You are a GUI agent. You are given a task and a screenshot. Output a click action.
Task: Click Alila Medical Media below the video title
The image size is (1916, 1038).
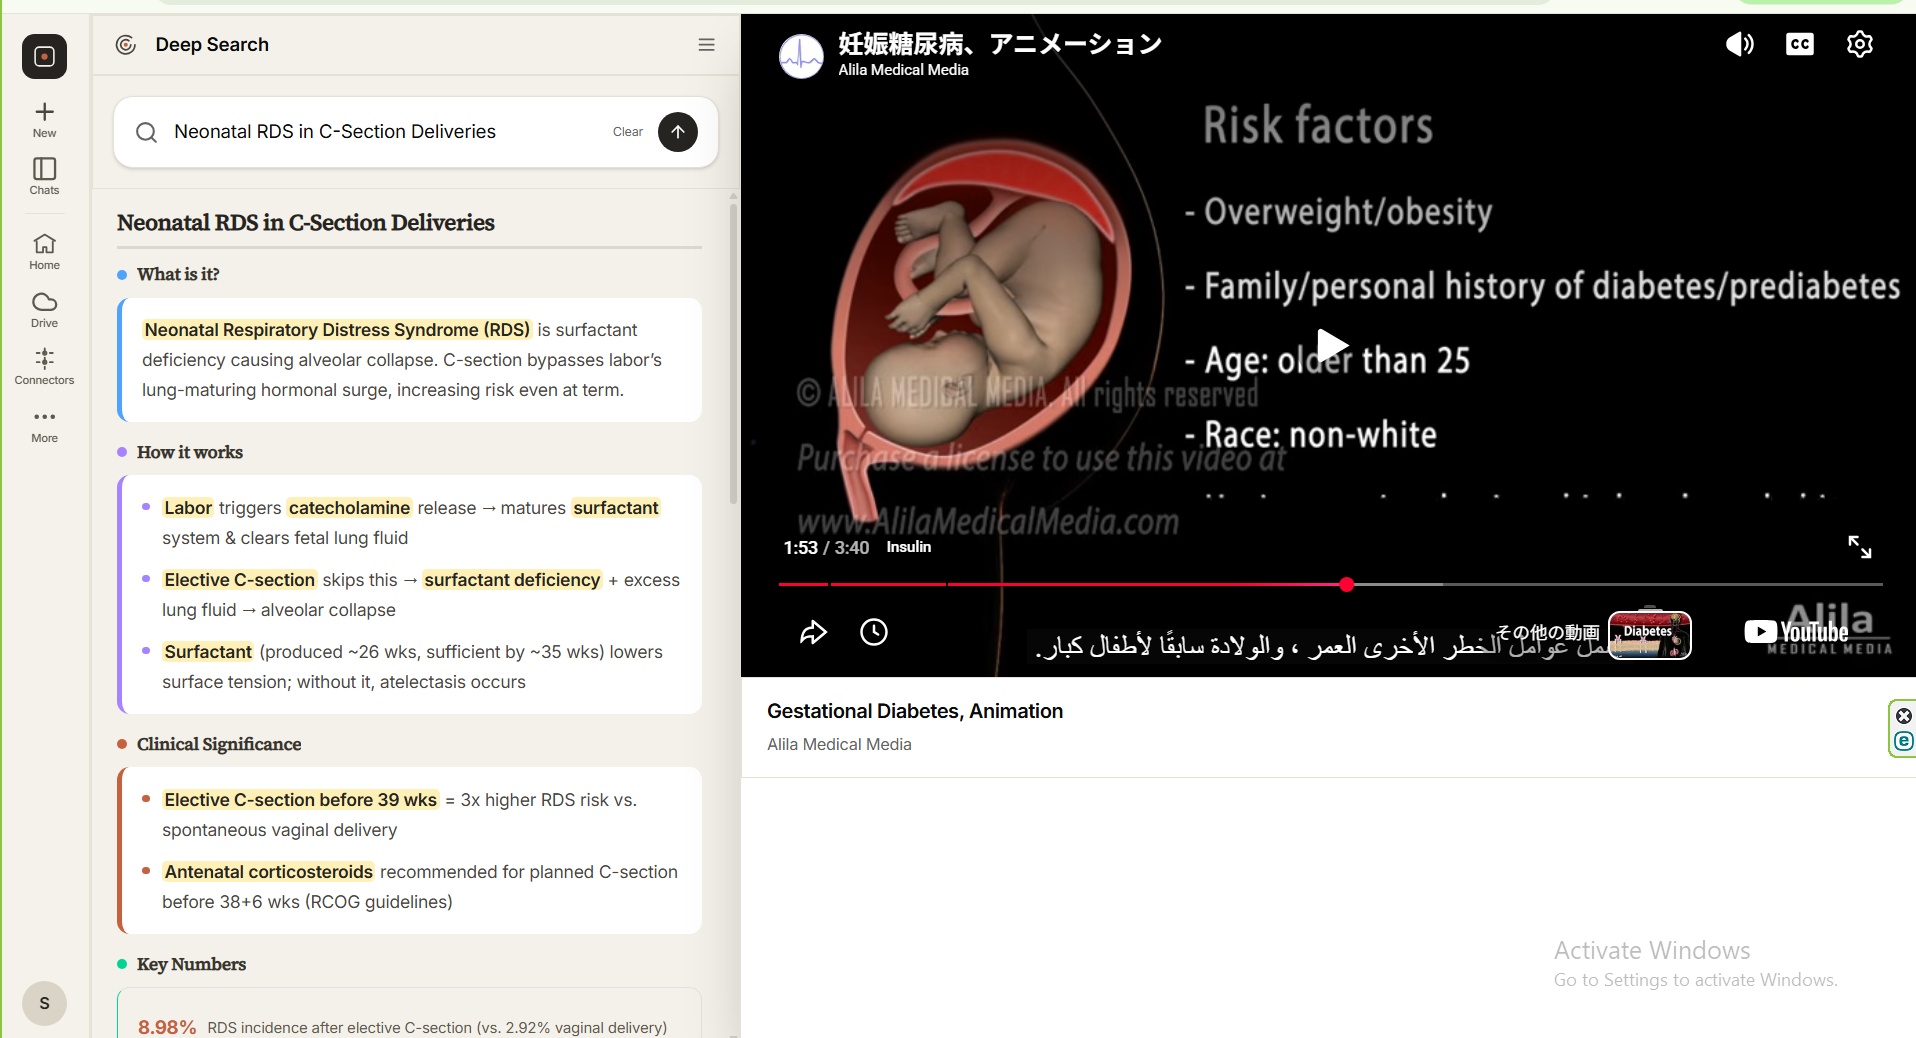pos(839,744)
